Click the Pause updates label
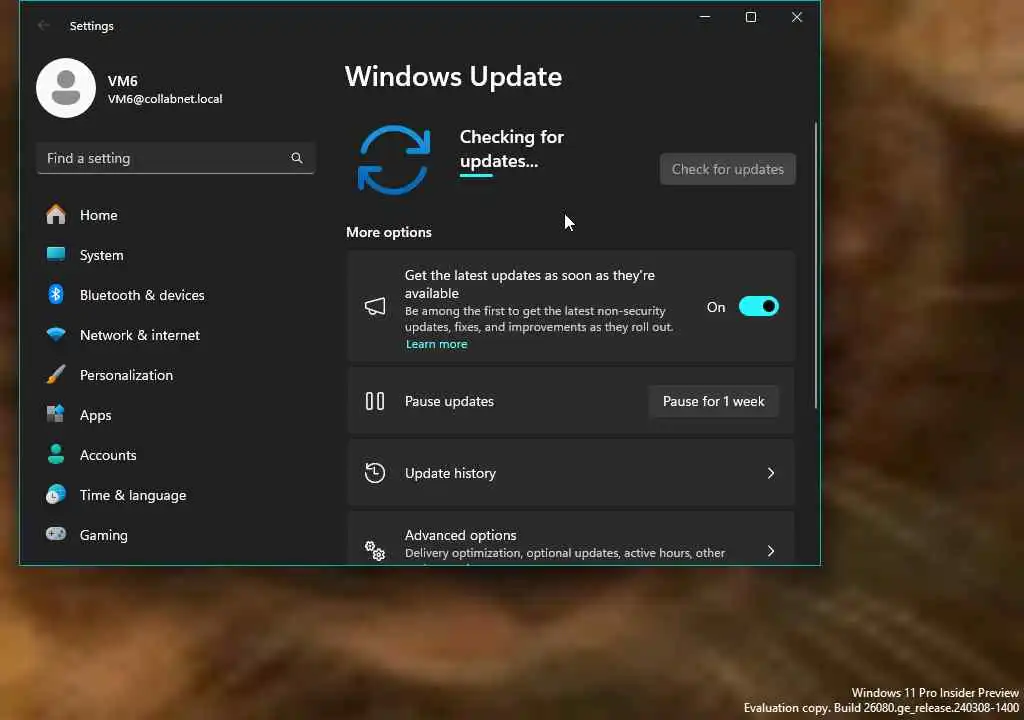 pos(449,401)
